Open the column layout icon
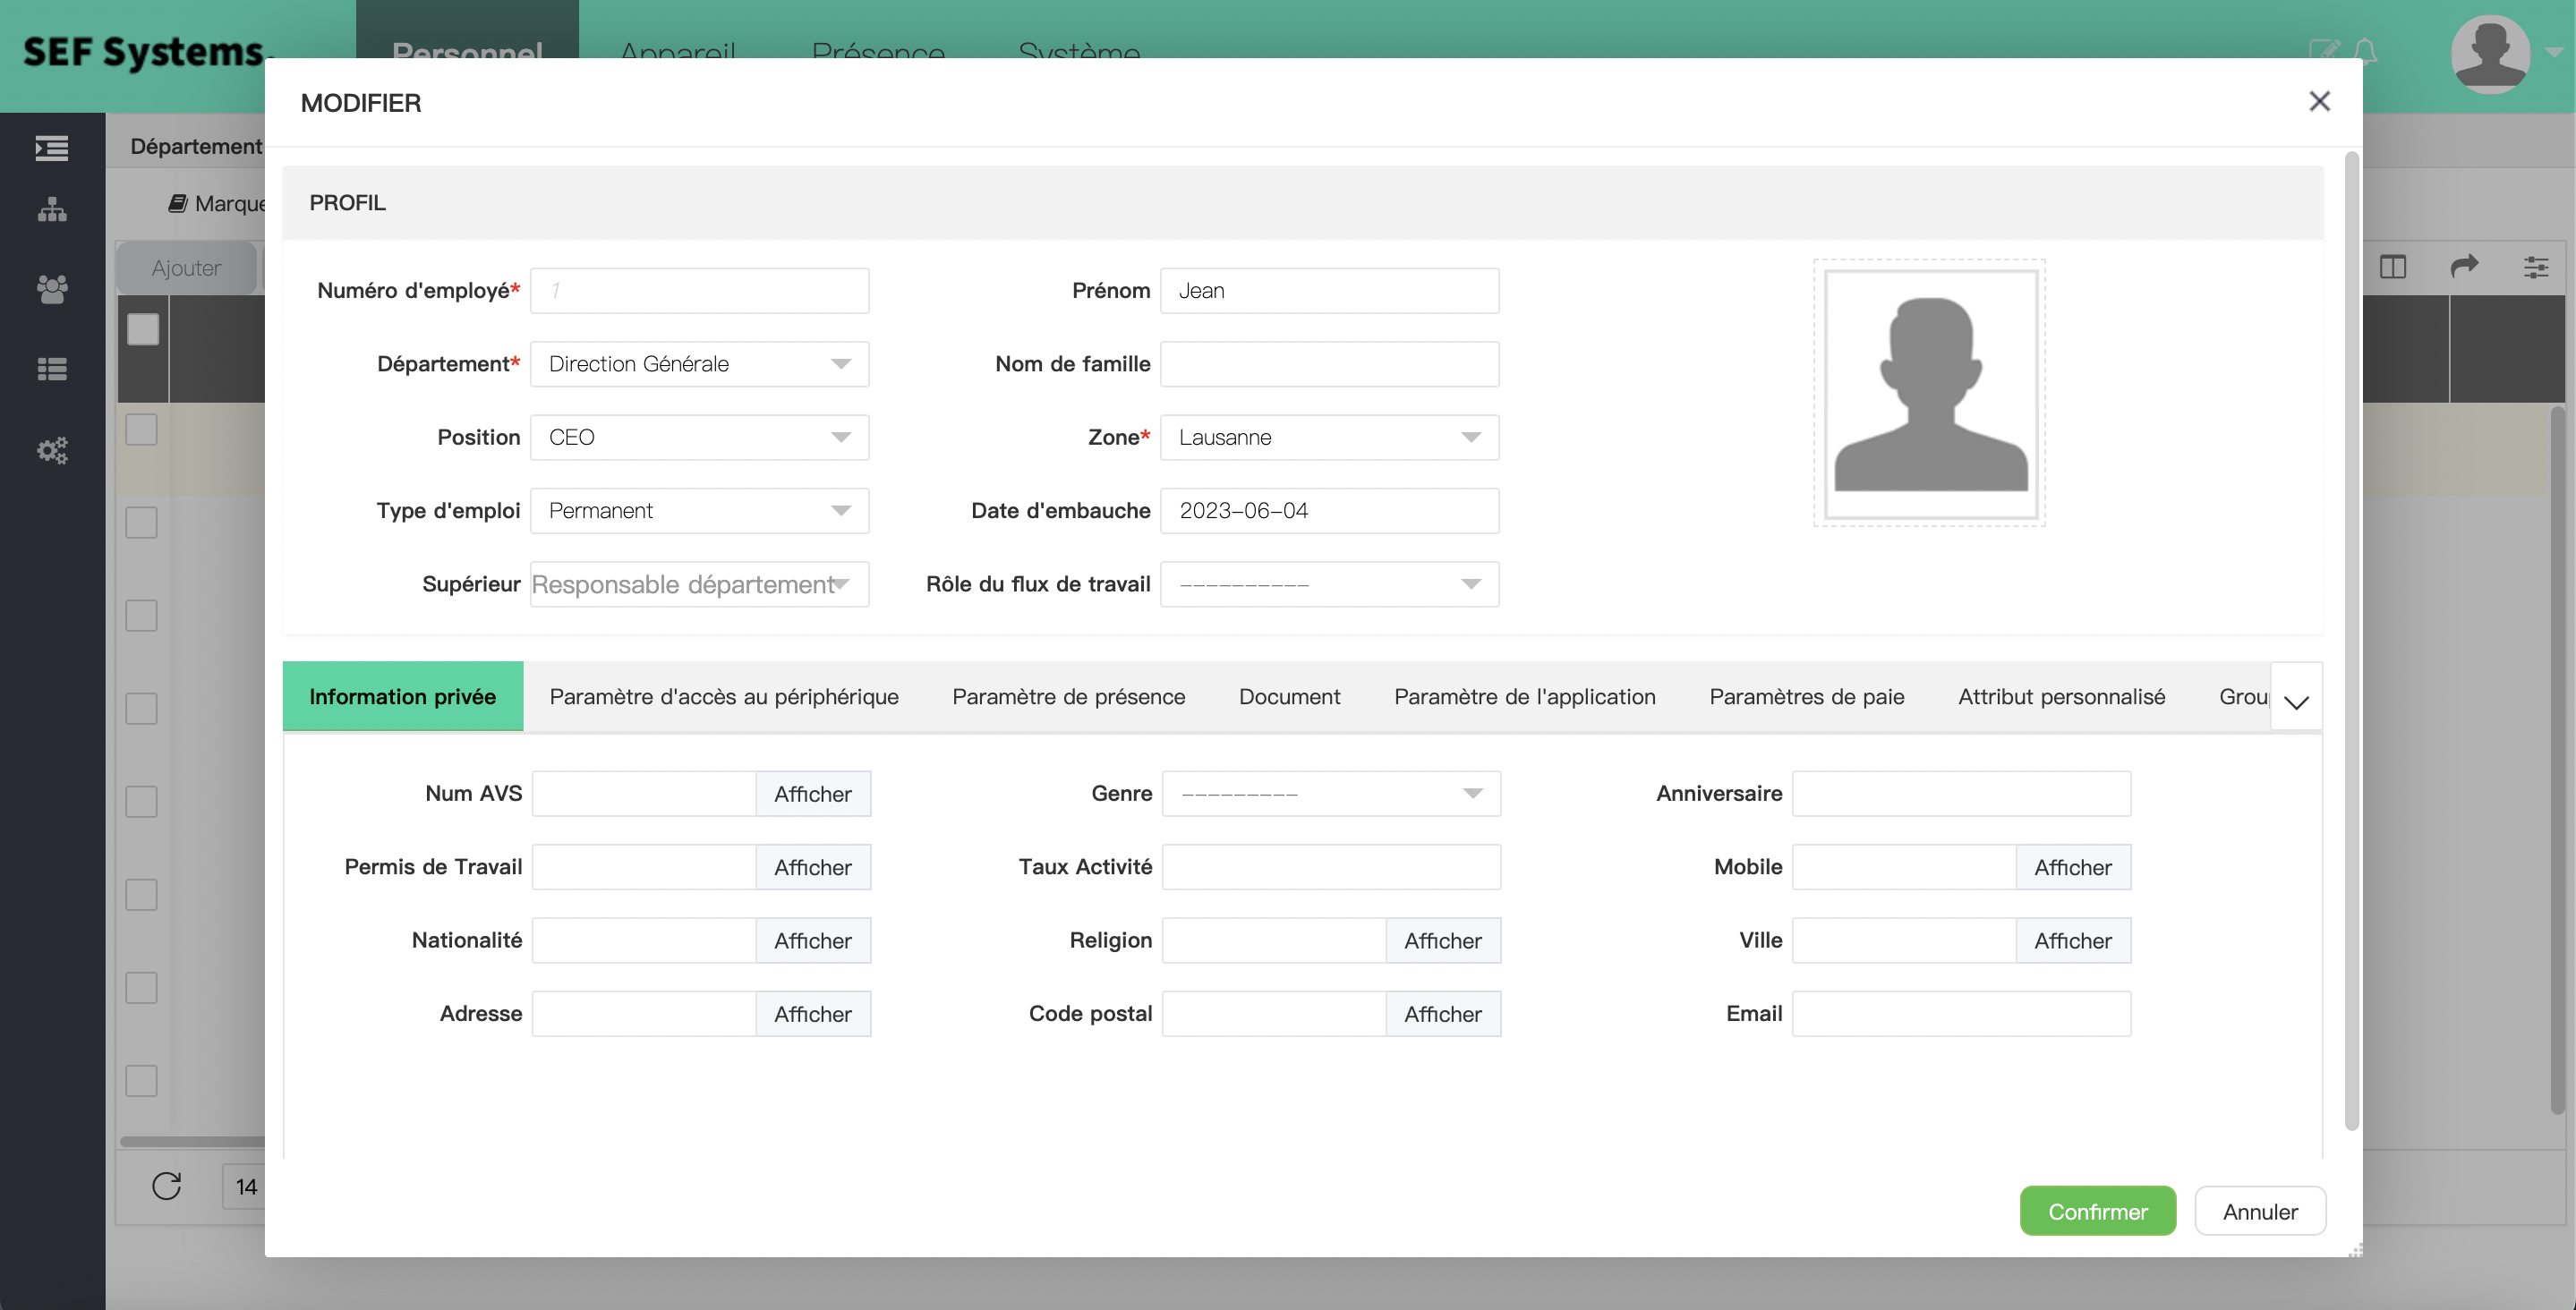Viewport: 2576px width, 1310px height. 2392,266
